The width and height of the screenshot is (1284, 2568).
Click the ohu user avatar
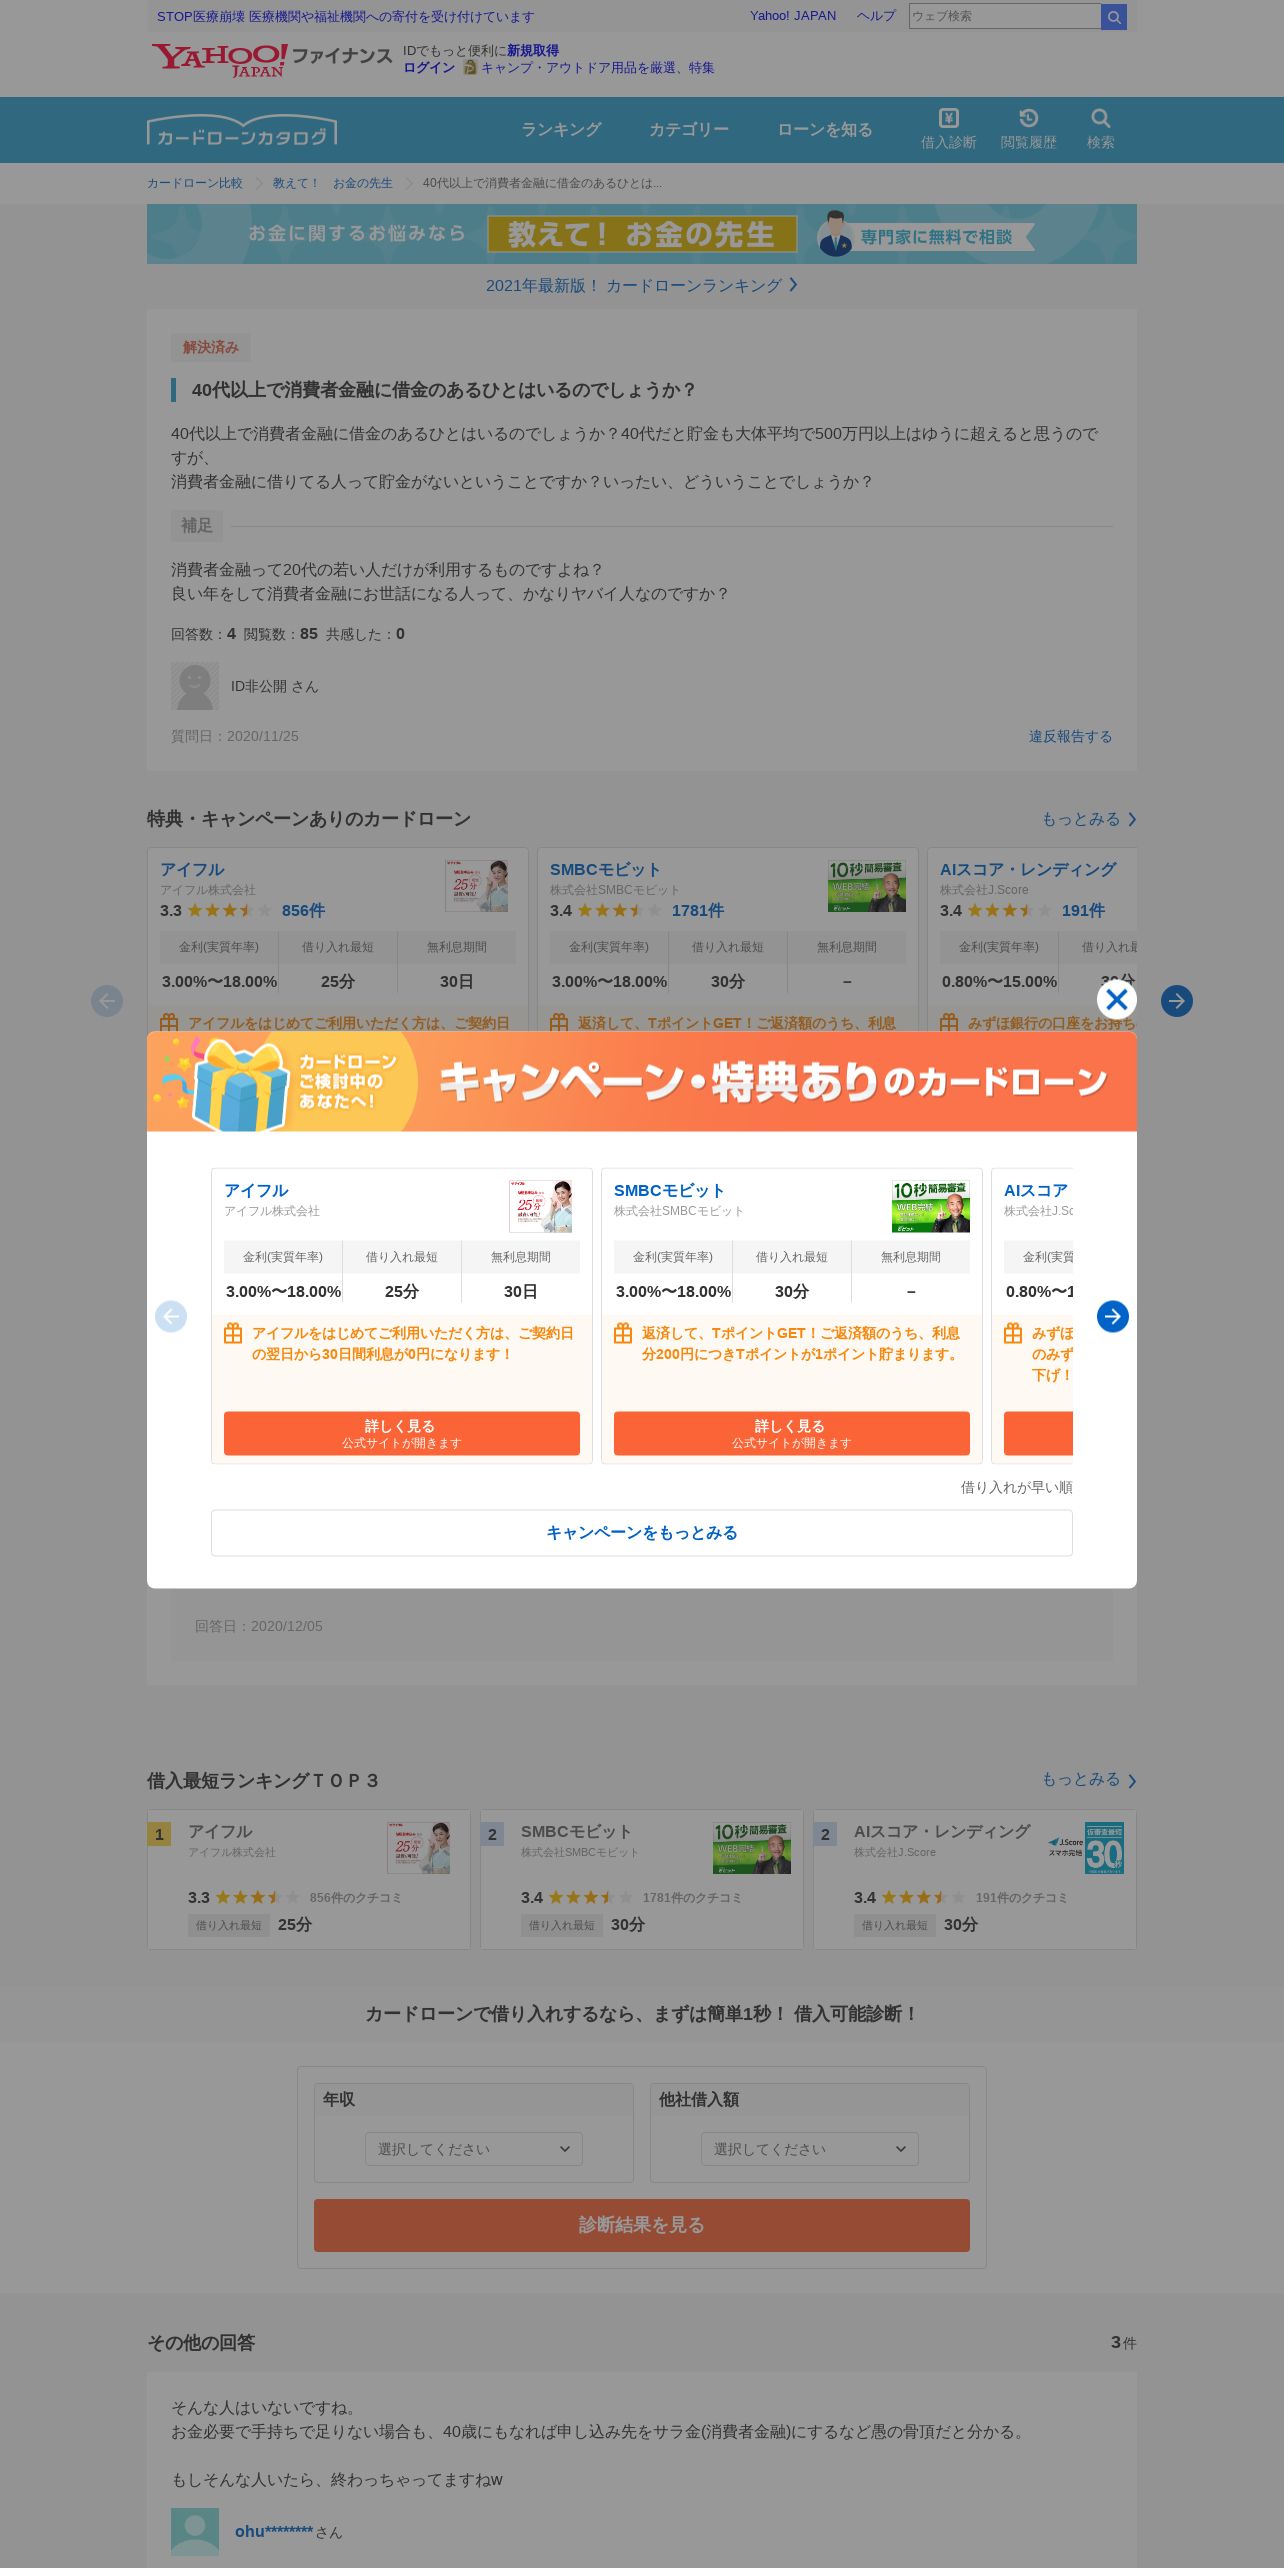(195, 2531)
